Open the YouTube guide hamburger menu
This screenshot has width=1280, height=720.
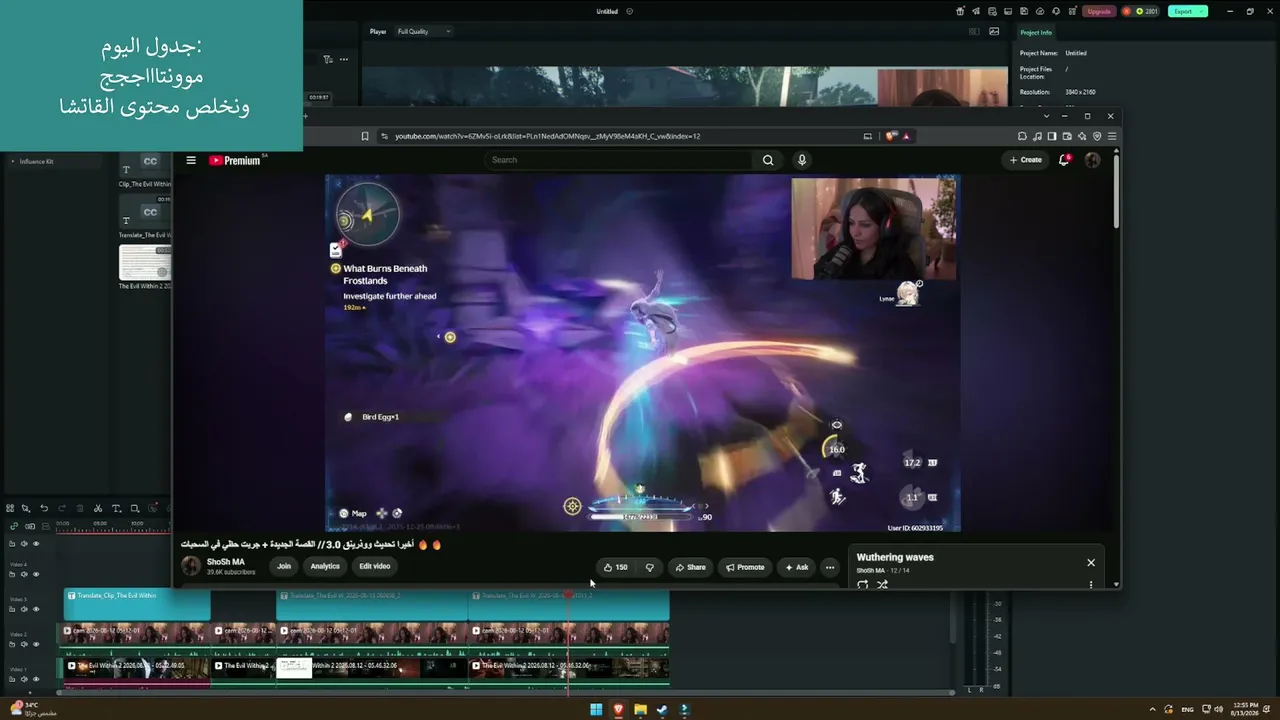click(191, 160)
